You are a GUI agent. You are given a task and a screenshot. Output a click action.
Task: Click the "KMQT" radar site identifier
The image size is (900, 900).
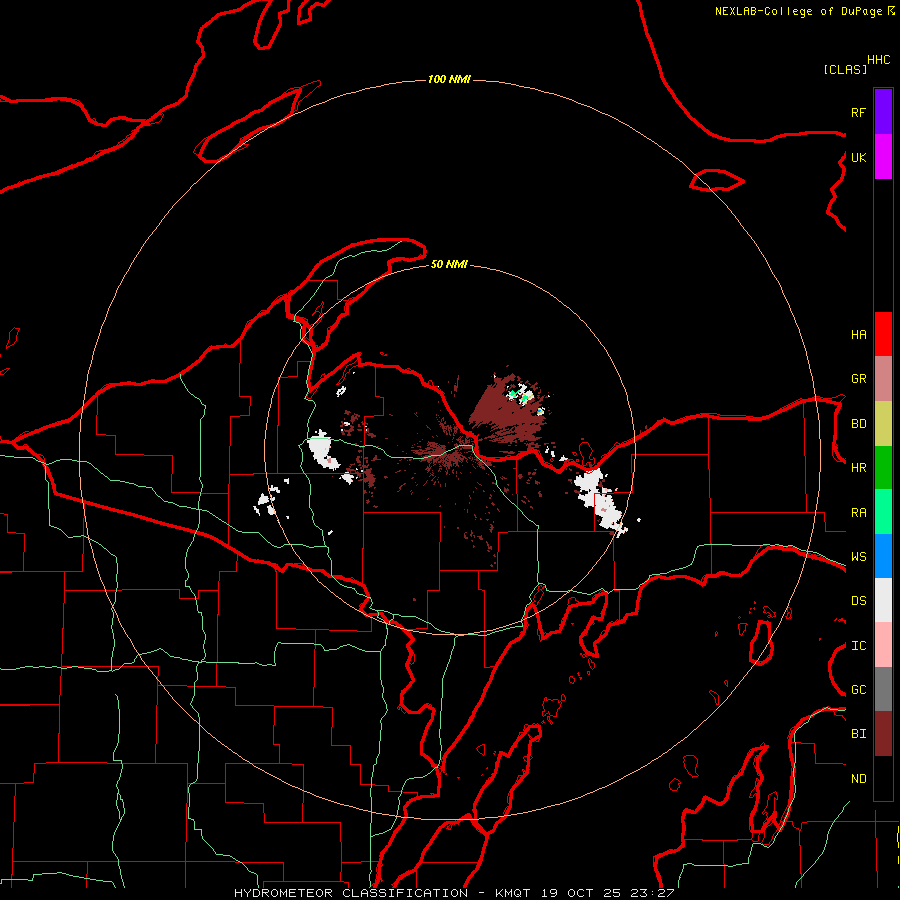[x=513, y=893]
